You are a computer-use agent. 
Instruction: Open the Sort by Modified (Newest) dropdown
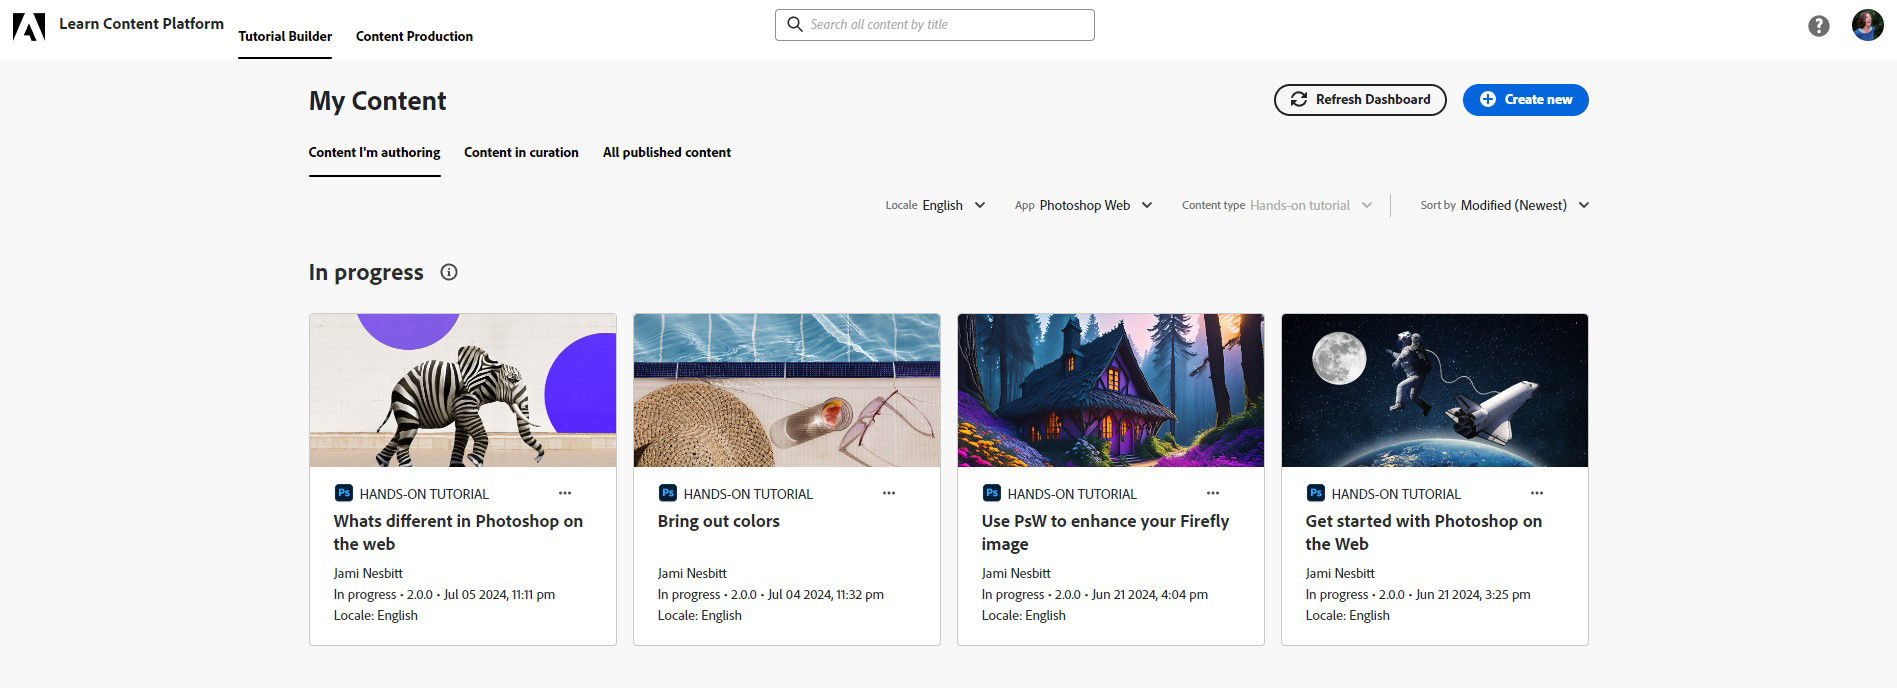click(1505, 205)
